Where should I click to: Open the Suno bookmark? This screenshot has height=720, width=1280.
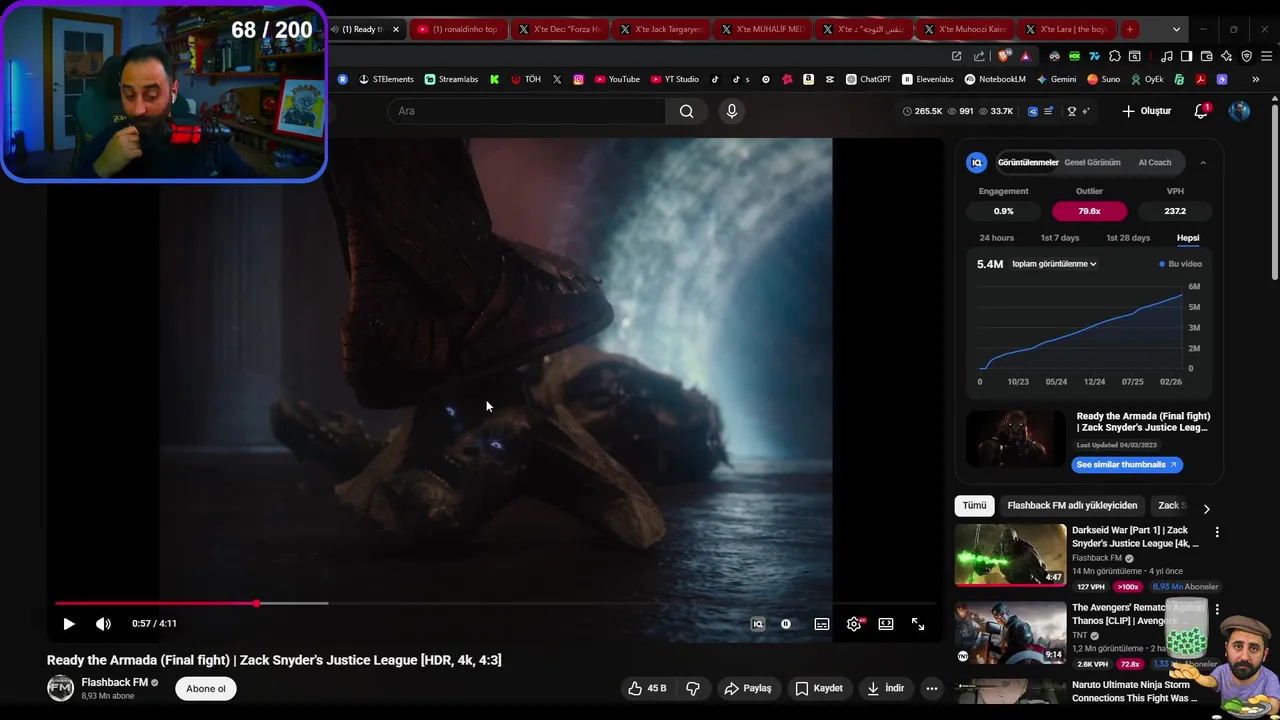click(x=1104, y=79)
